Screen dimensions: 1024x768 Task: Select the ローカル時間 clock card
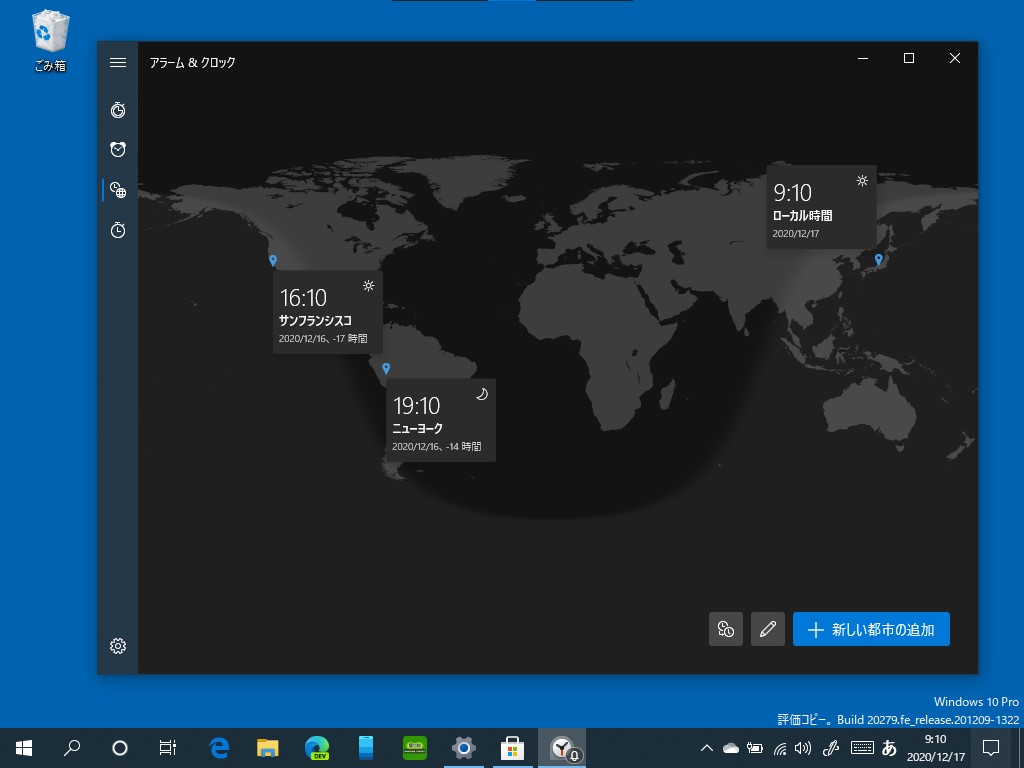(822, 207)
